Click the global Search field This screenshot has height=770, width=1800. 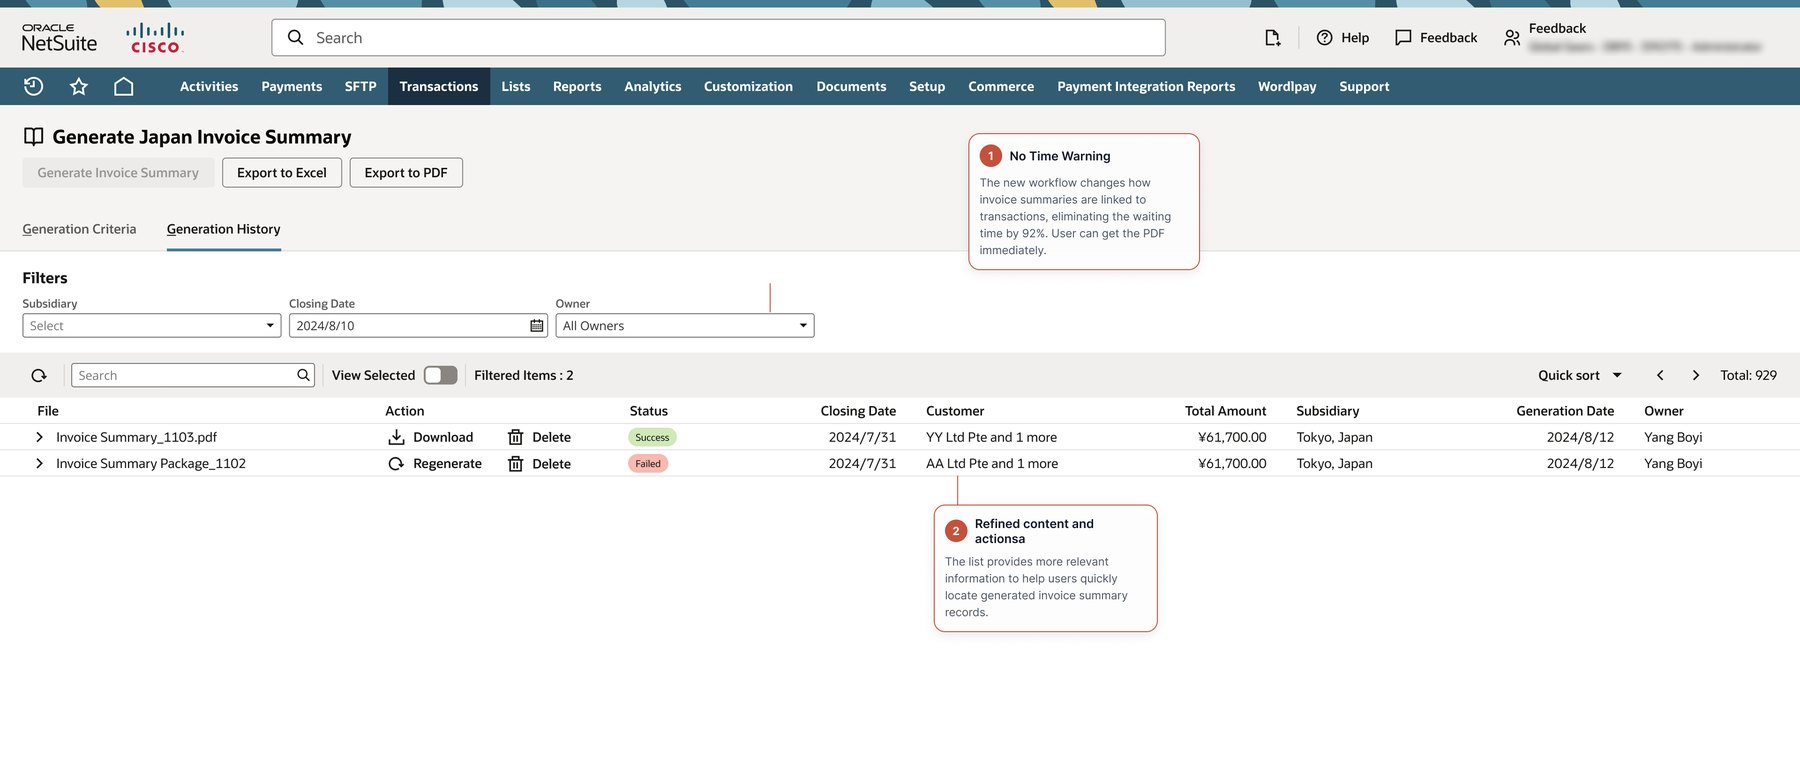click(718, 38)
